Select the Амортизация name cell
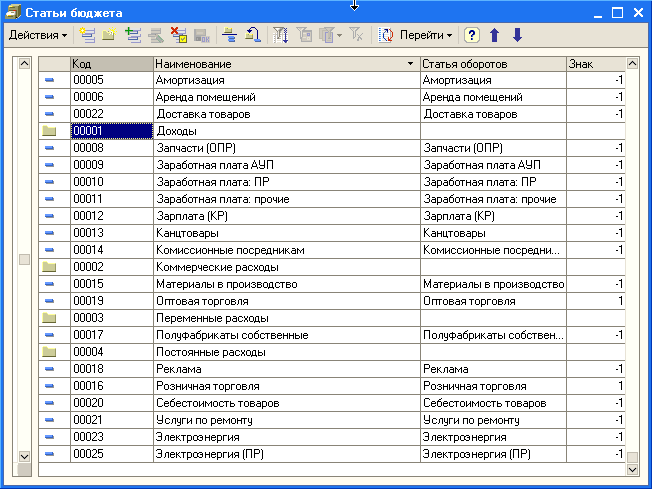Screen dimensions: 652x489 pos(285,80)
